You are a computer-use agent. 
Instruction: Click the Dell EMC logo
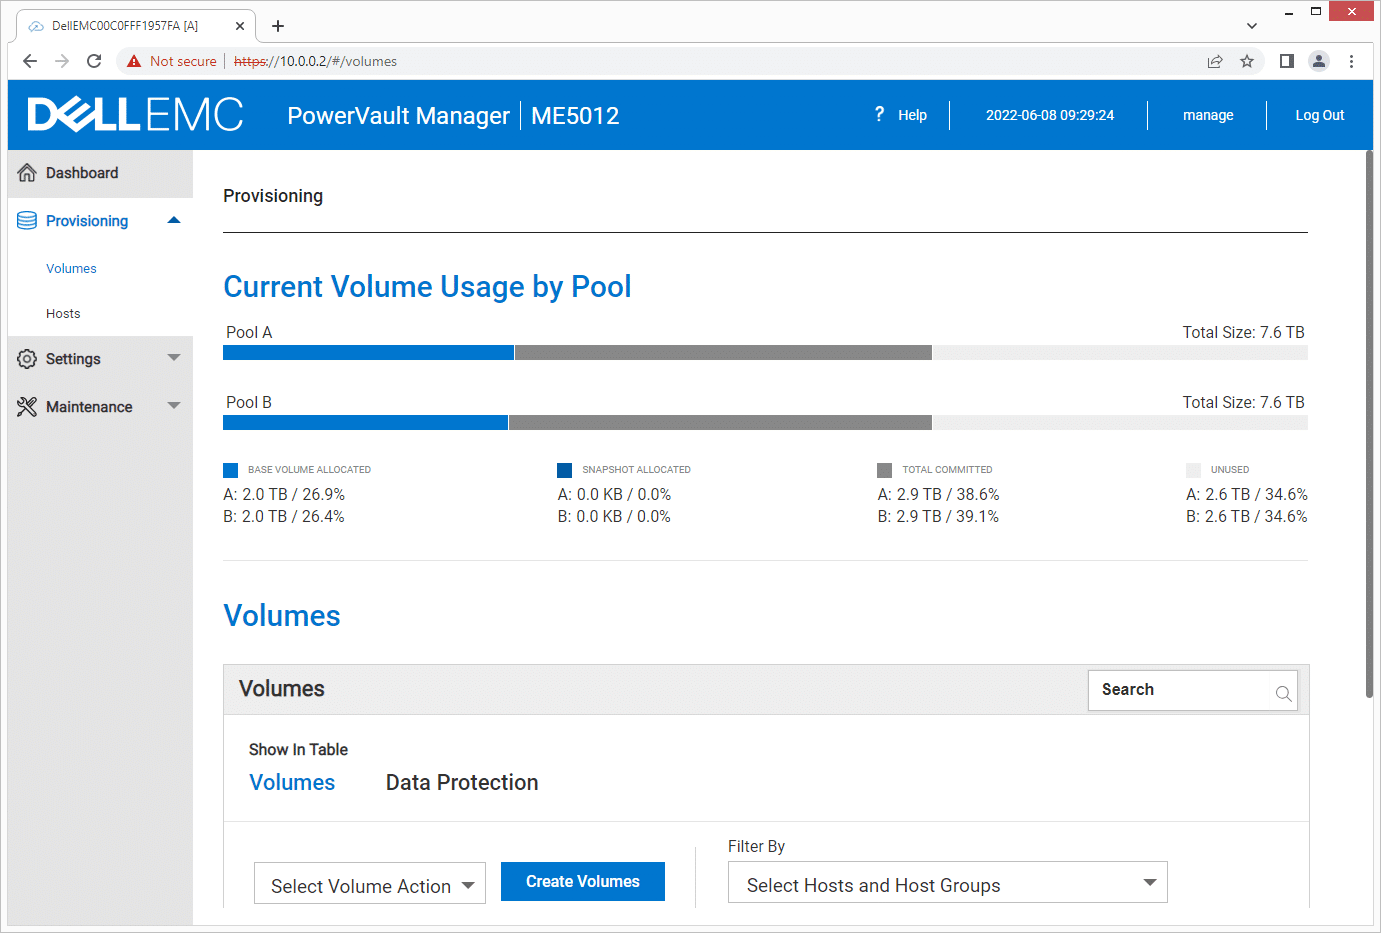pyautogui.click(x=135, y=114)
